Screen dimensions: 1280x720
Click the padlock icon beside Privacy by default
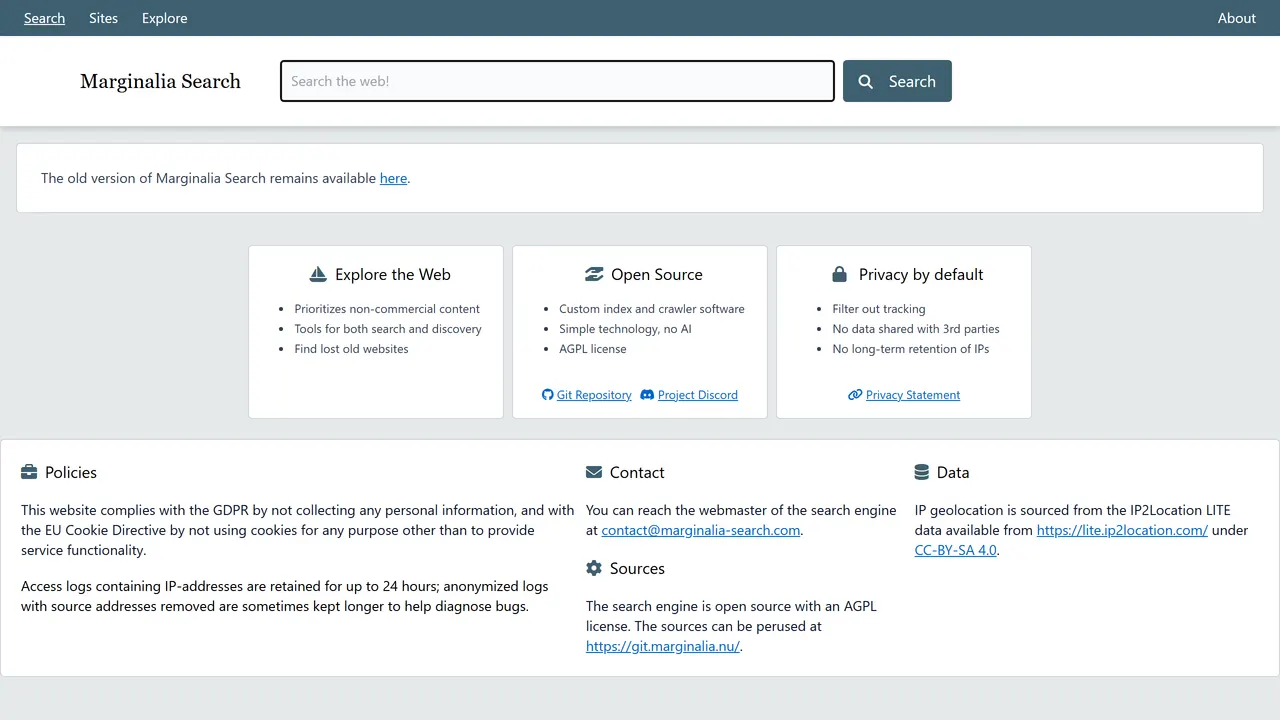[x=840, y=274]
